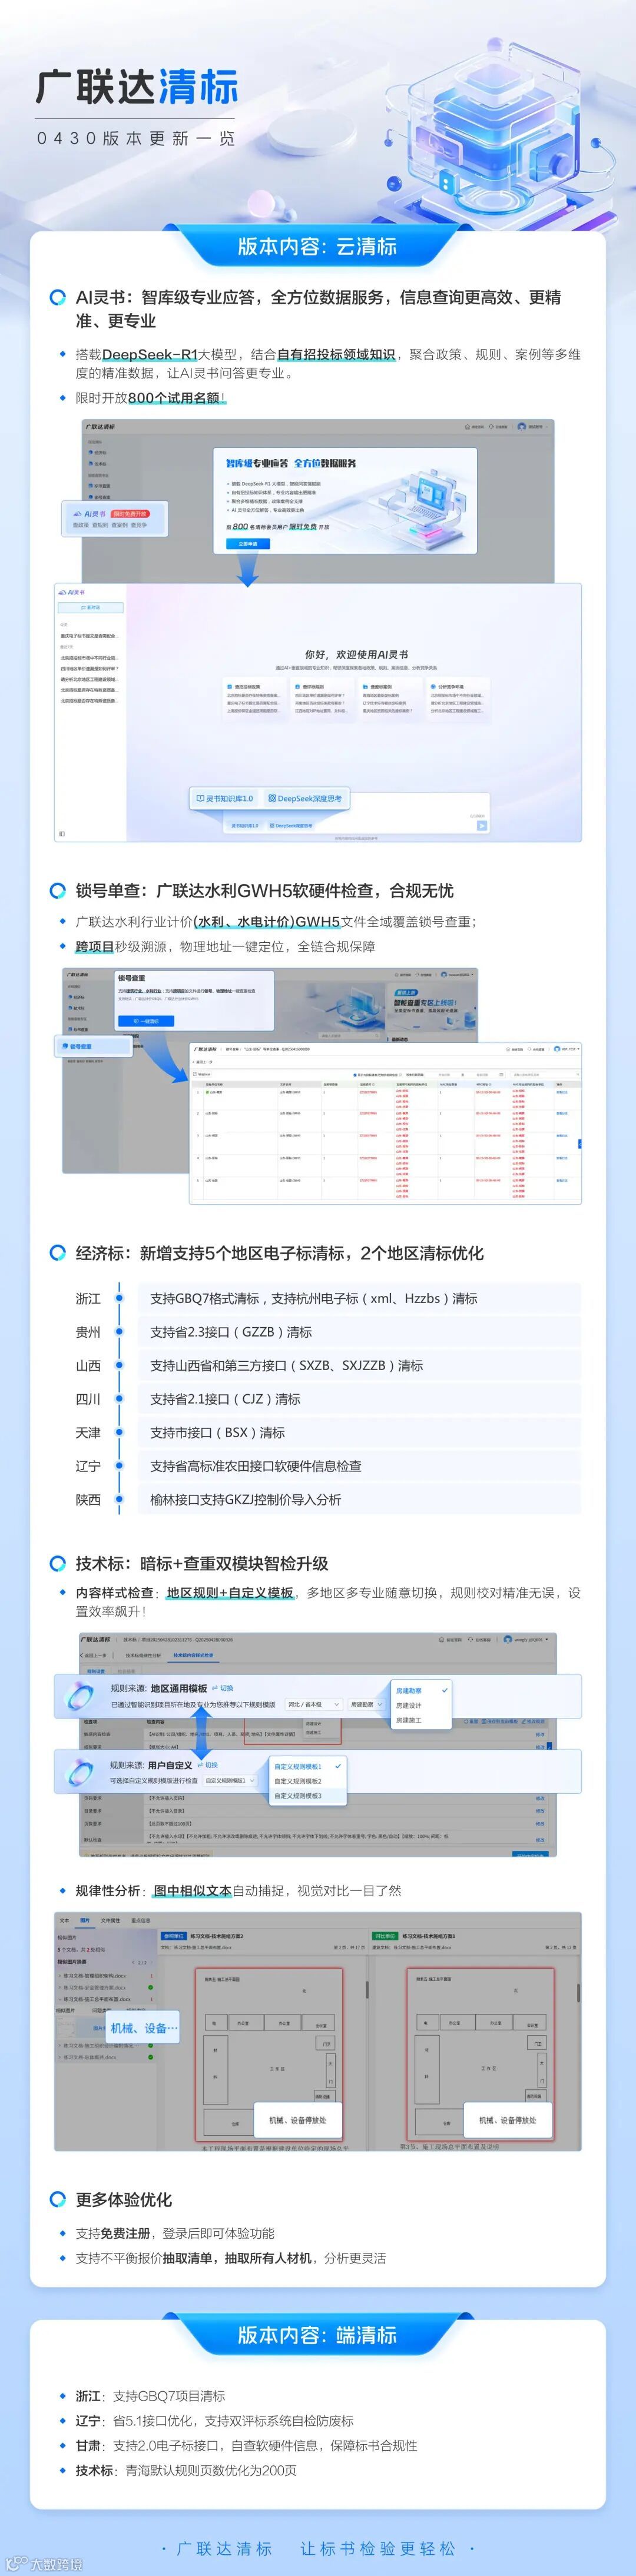Viewport: 636px width, 2576px height.
Task: Select 自定义规则模板3 list option
Action: click(308, 1796)
